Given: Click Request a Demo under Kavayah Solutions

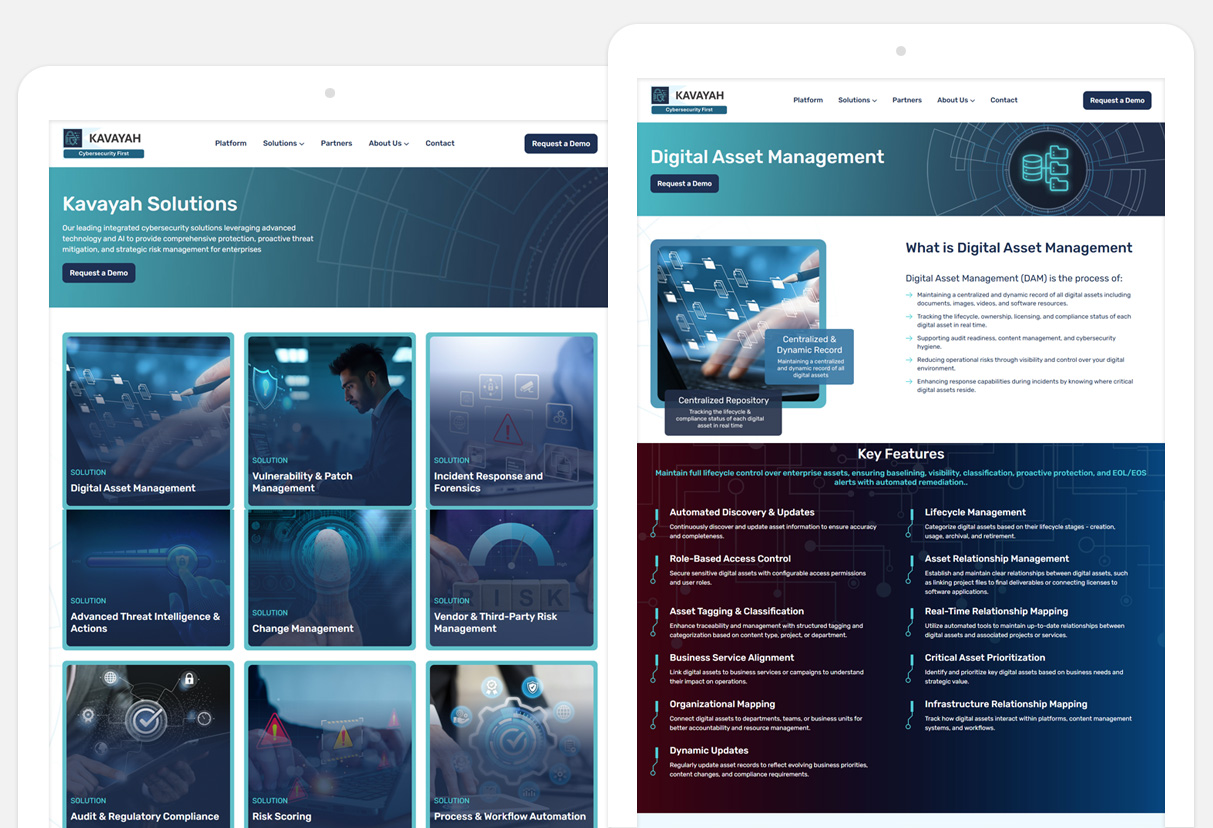Looking at the screenshot, I should coord(99,273).
